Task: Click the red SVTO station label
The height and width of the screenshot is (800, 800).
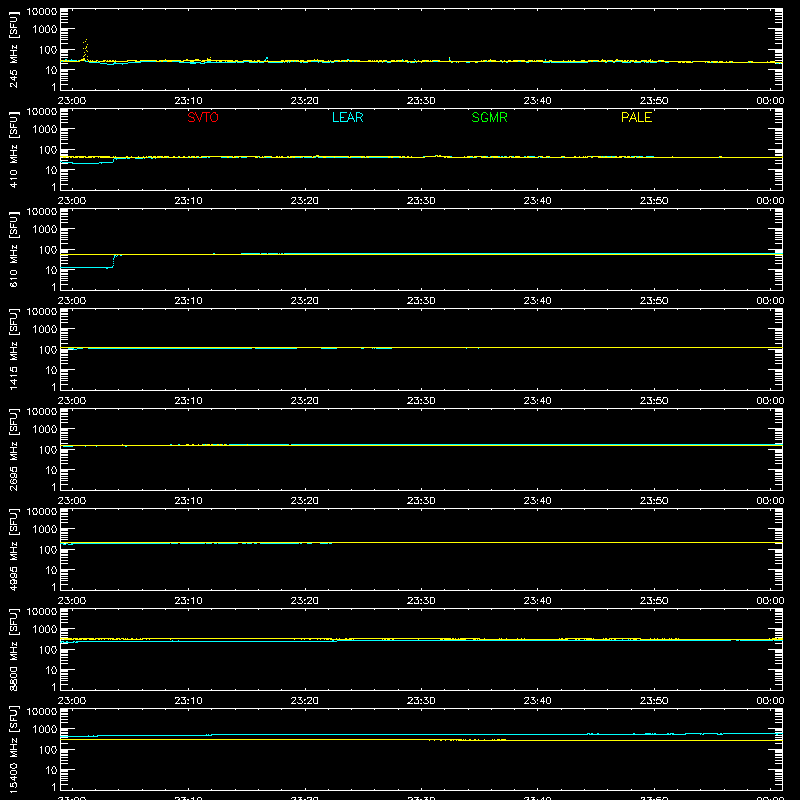Action: [203, 117]
